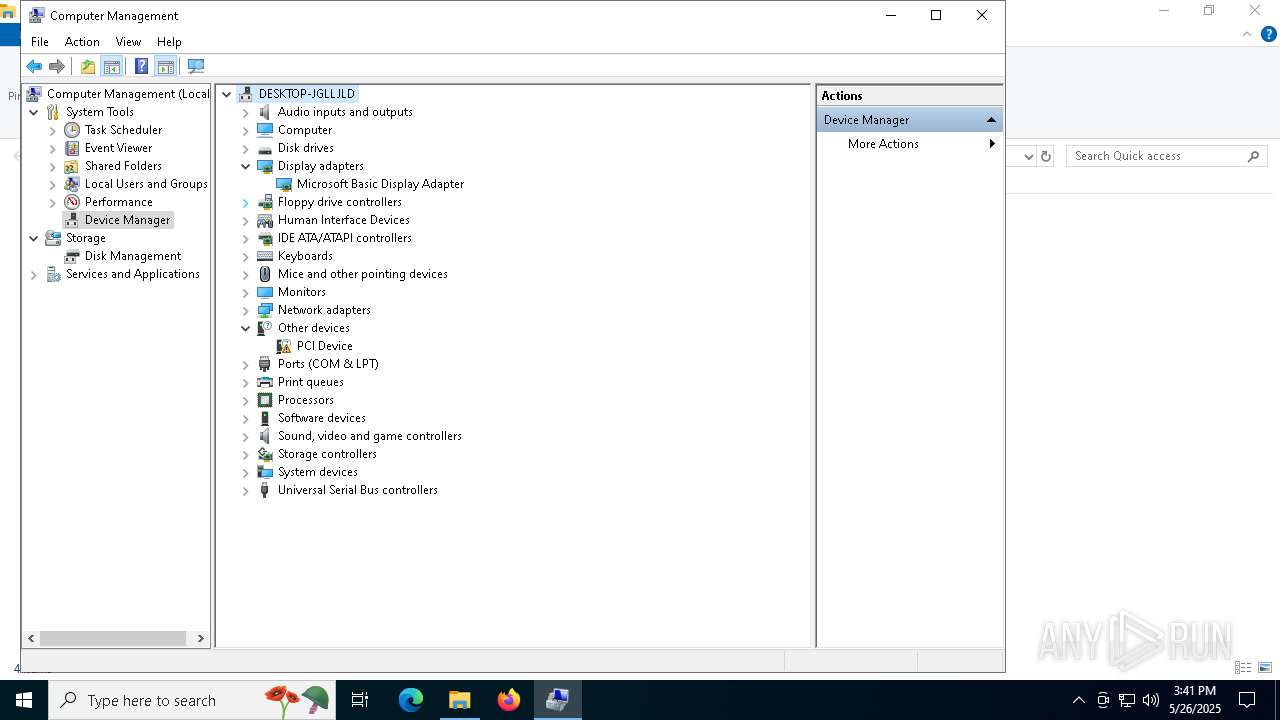This screenshot has height=720, width=1280.
Task: Open the More Actions submenu arrow
Action: coord(992,144)
